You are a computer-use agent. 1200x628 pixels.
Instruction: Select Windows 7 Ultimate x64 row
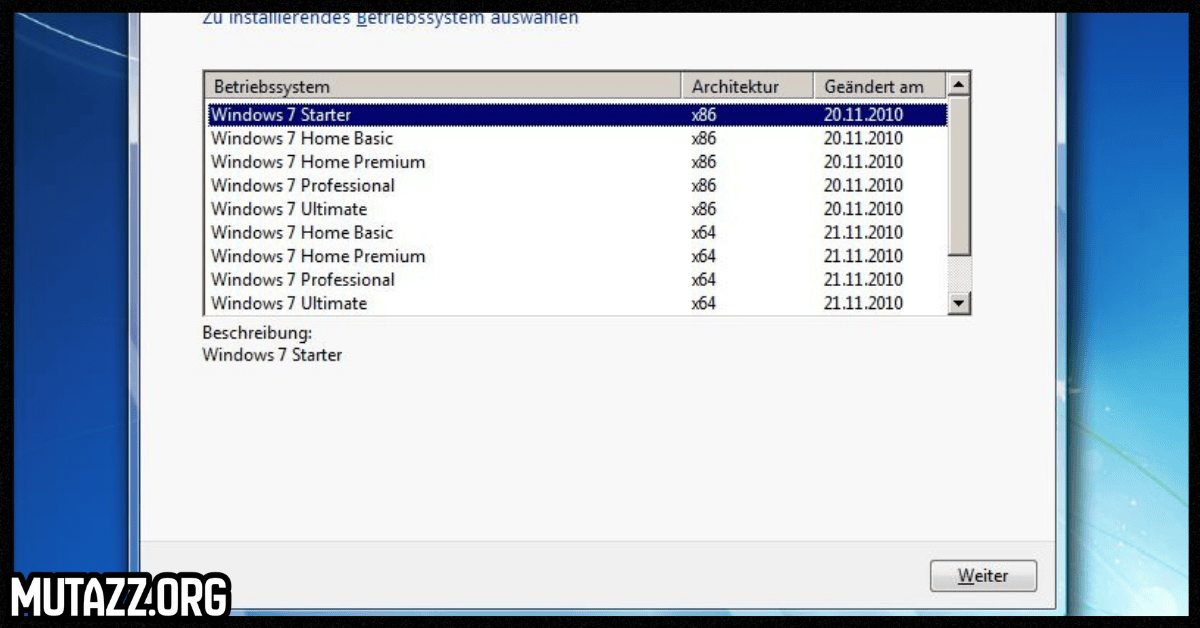[x=289, y=303]
